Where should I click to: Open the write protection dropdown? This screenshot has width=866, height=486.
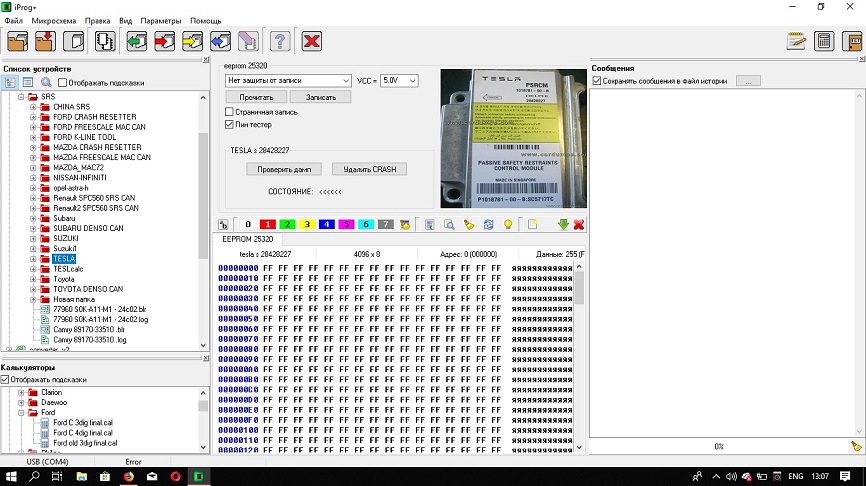coord(288,81)
